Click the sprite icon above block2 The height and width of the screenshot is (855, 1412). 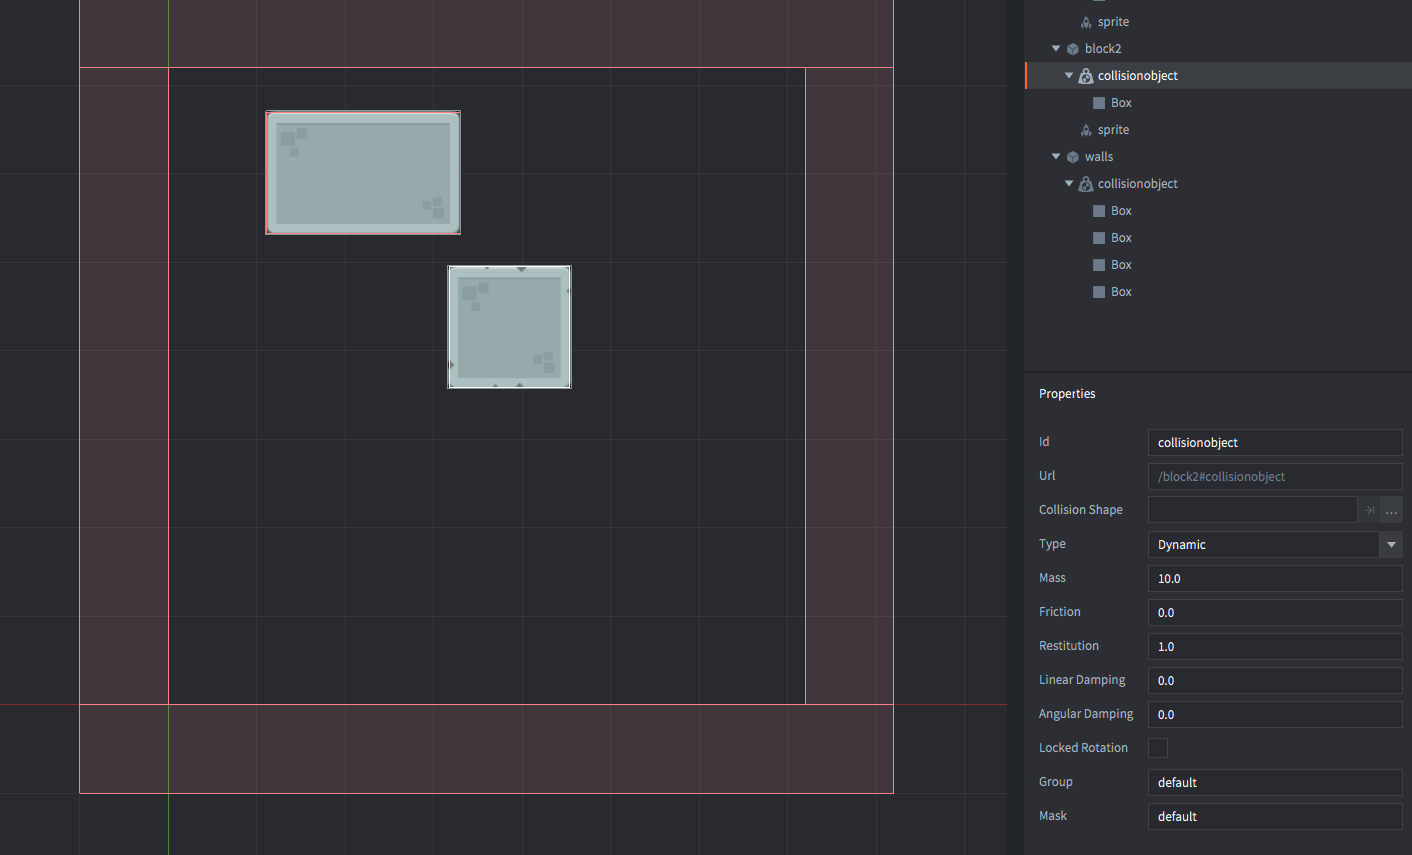(1086, 22)
